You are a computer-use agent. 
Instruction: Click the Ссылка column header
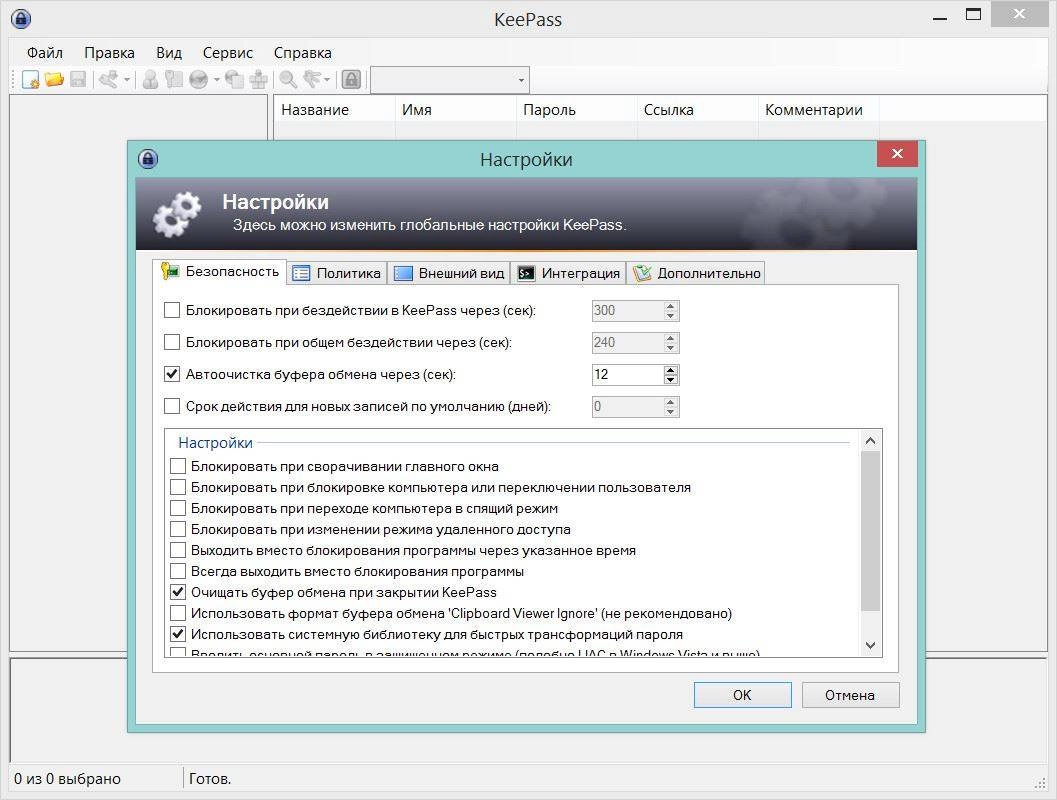click(697, 110)
